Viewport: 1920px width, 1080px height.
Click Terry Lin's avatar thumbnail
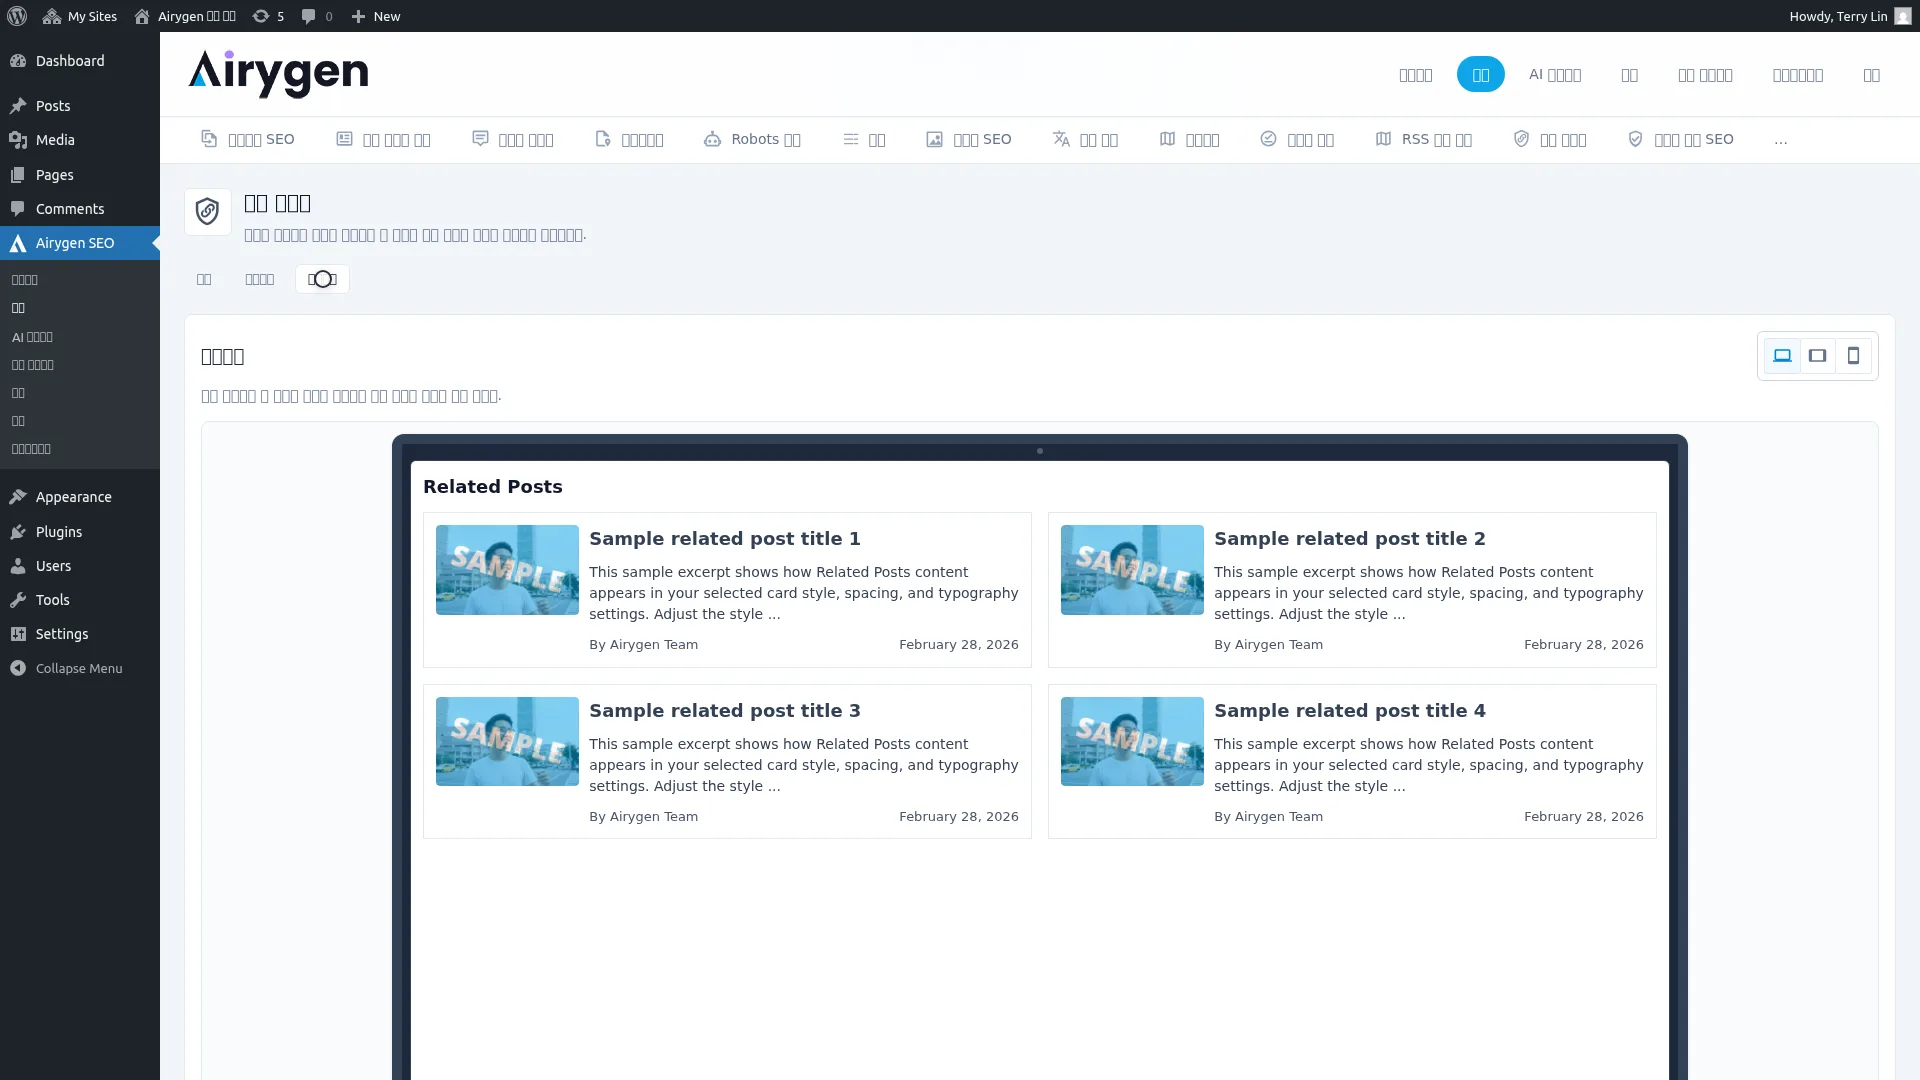[1903, 16]
